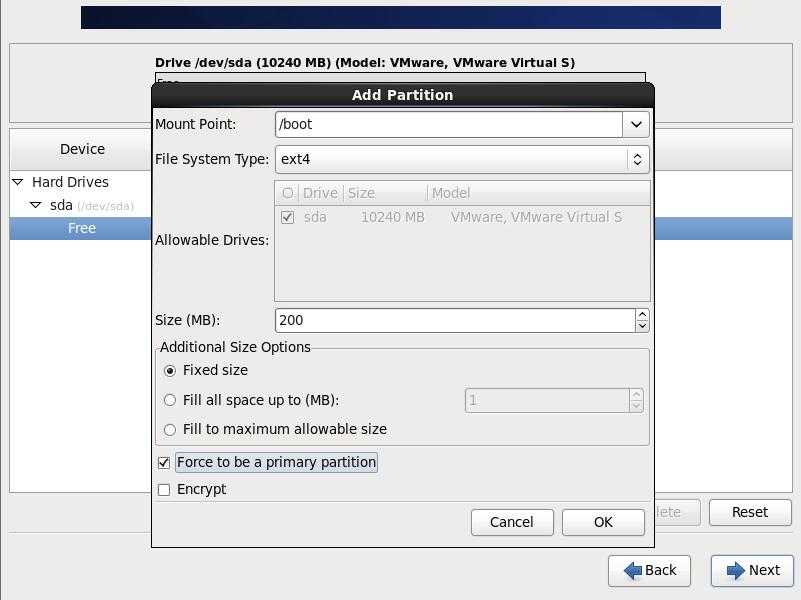Proceed with the Next button
The width and height of the screenshot is (801, 600).
[x=752, y=570]
